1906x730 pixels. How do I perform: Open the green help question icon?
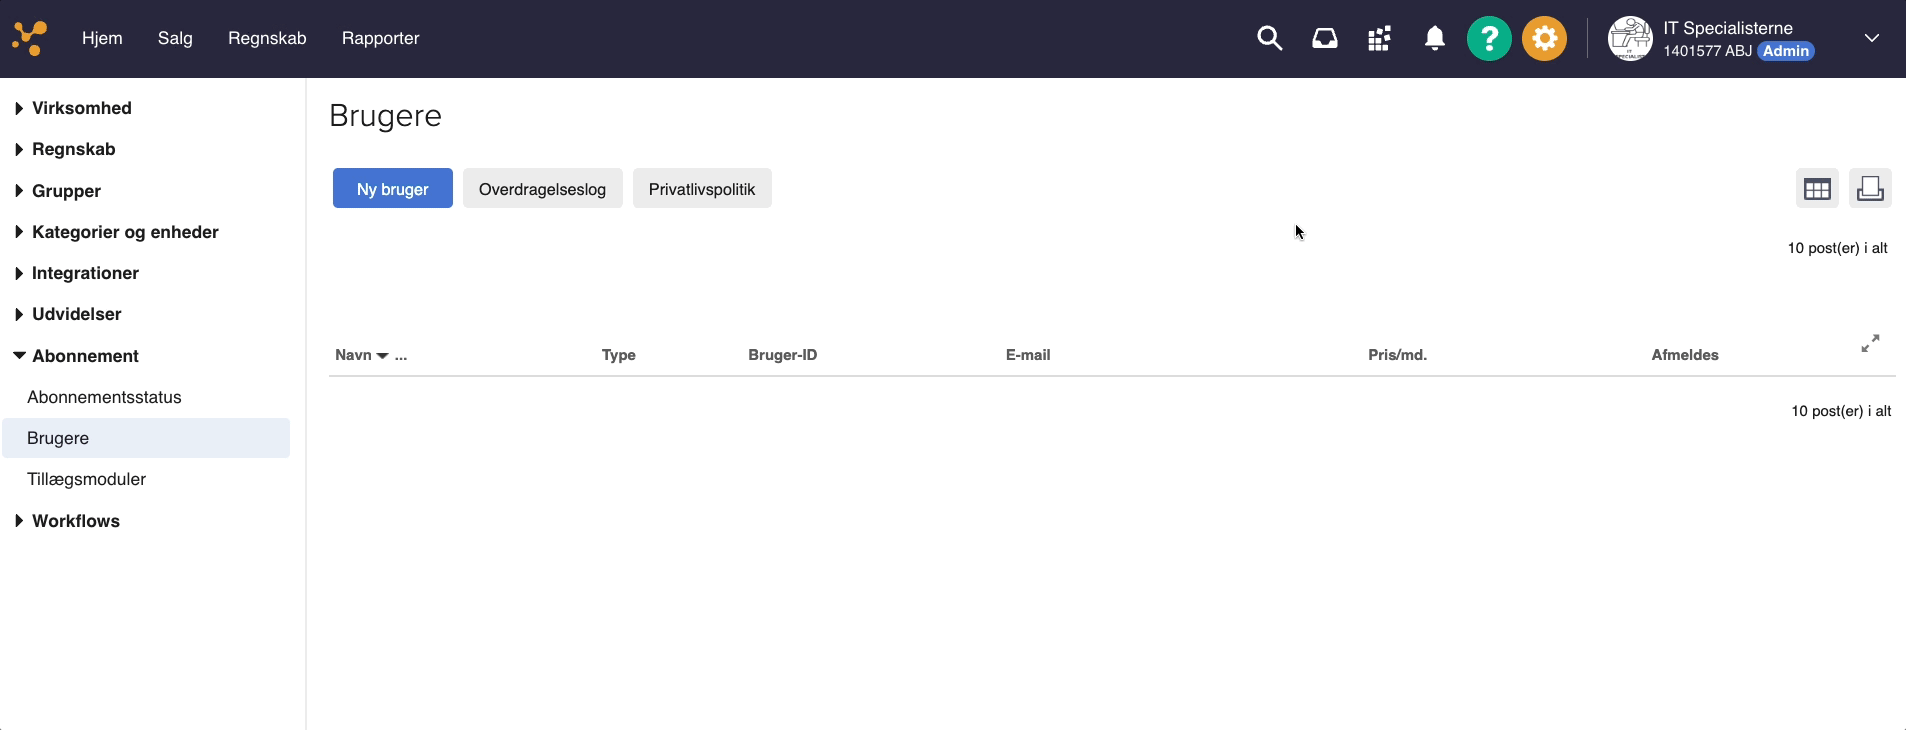1488,39
